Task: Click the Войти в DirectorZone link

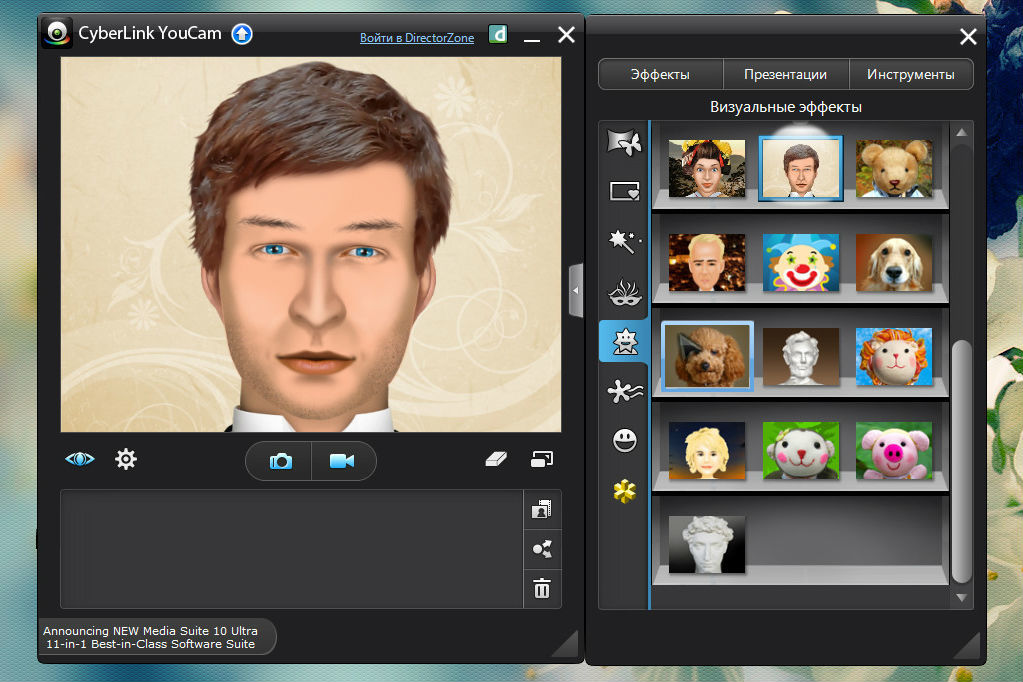Action: [x=417, y=38]
